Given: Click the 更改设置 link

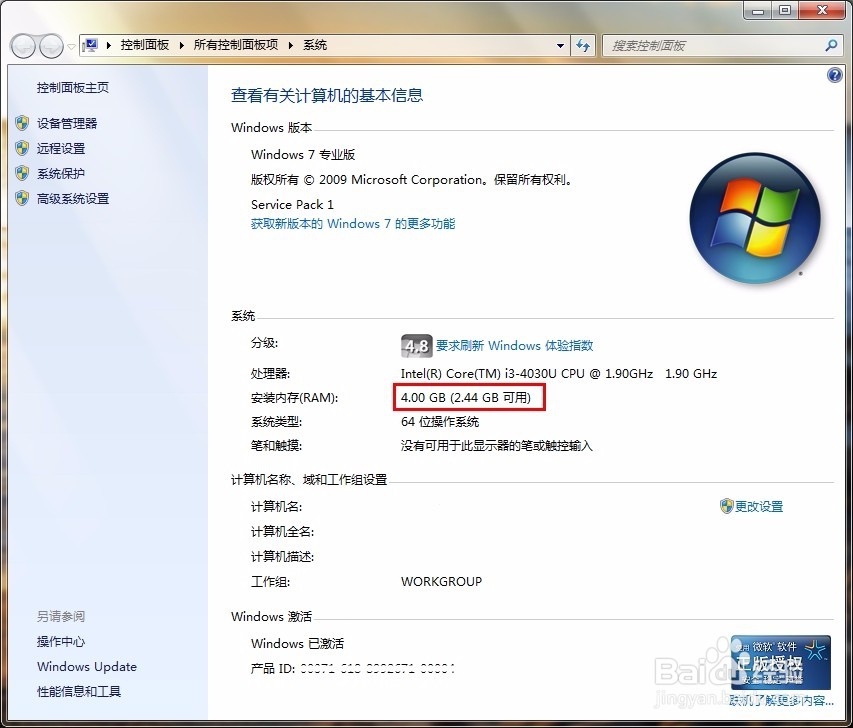Looking at the screenshot, I should (x=759, y=507).
